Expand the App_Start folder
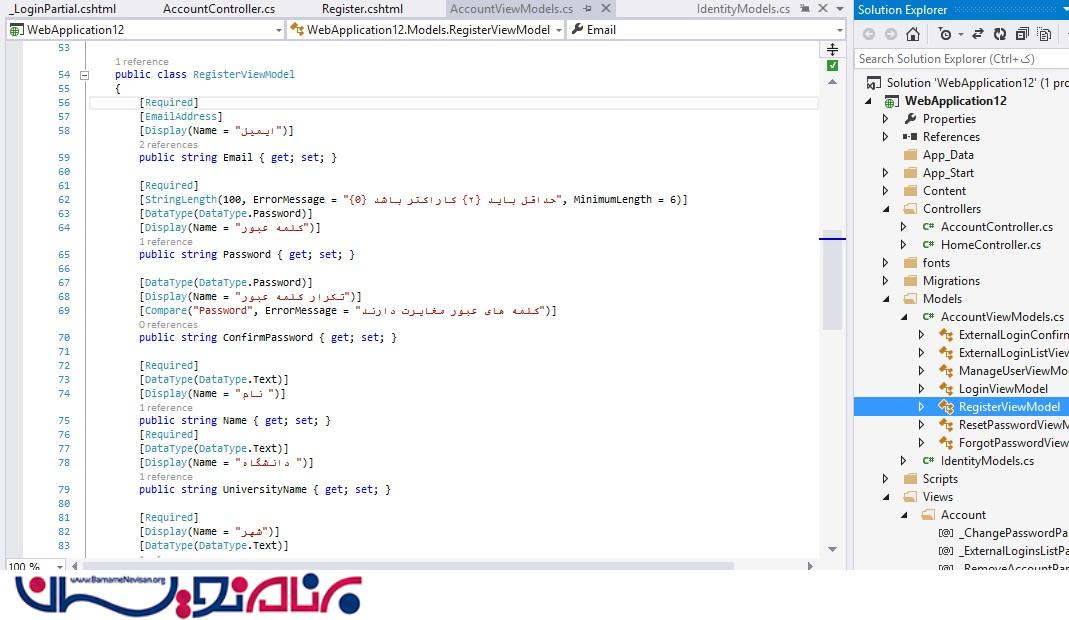1069x620 pixels. 886,173
